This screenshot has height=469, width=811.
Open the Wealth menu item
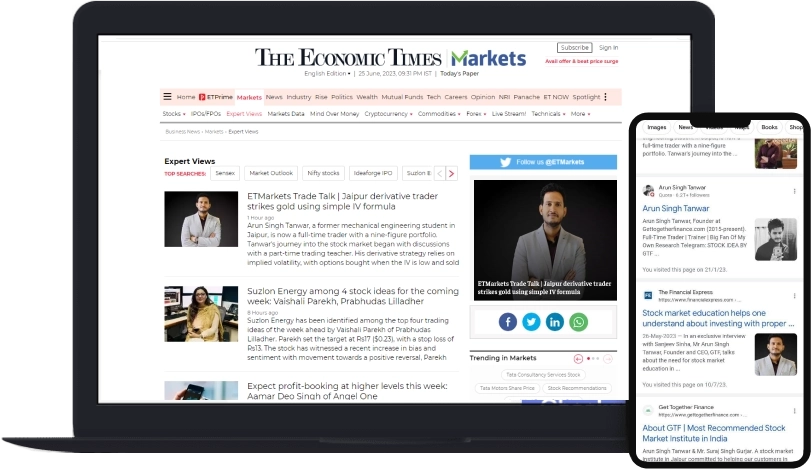pos(367,97)
